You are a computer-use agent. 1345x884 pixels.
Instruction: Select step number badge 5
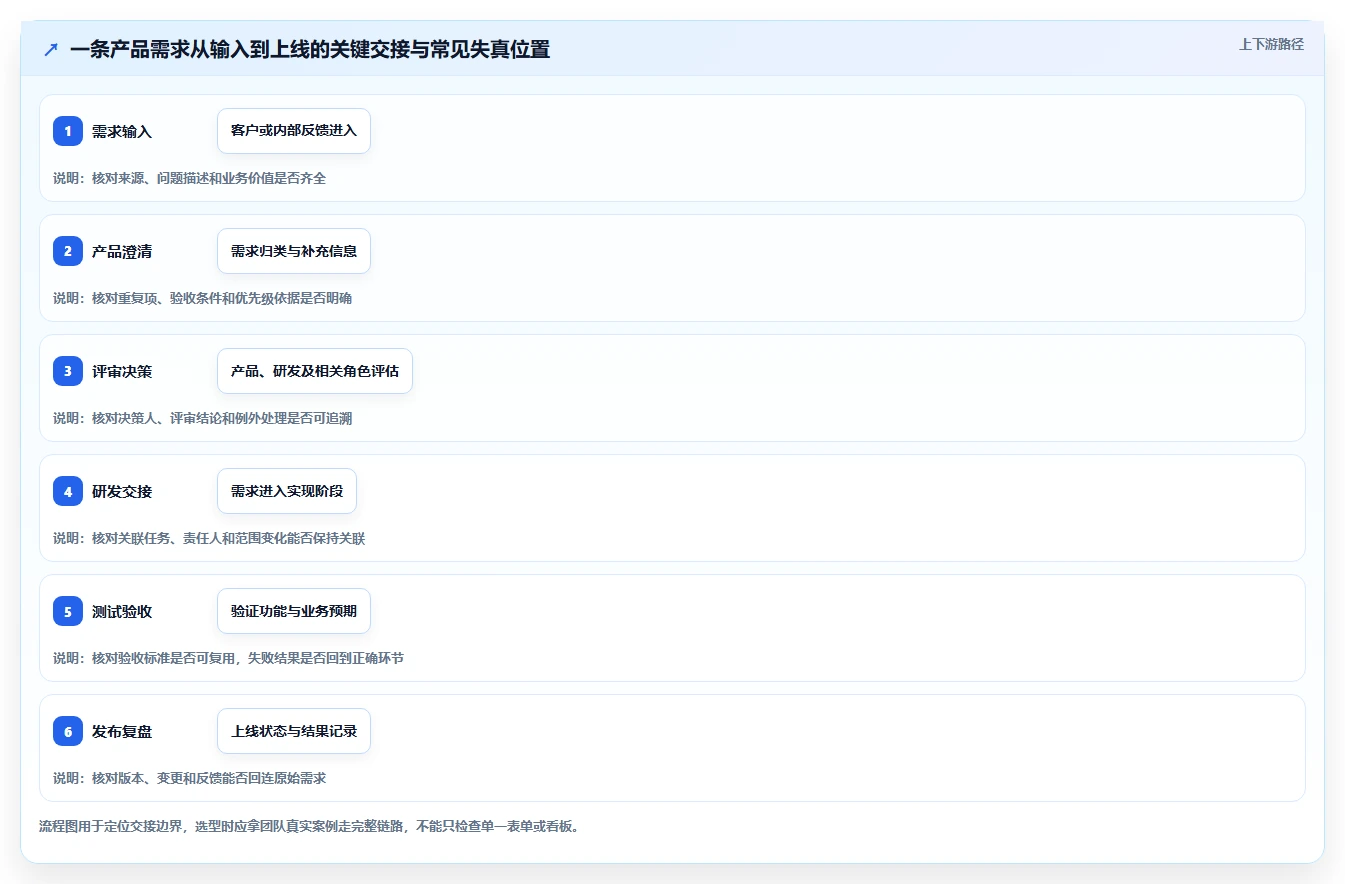68,611
